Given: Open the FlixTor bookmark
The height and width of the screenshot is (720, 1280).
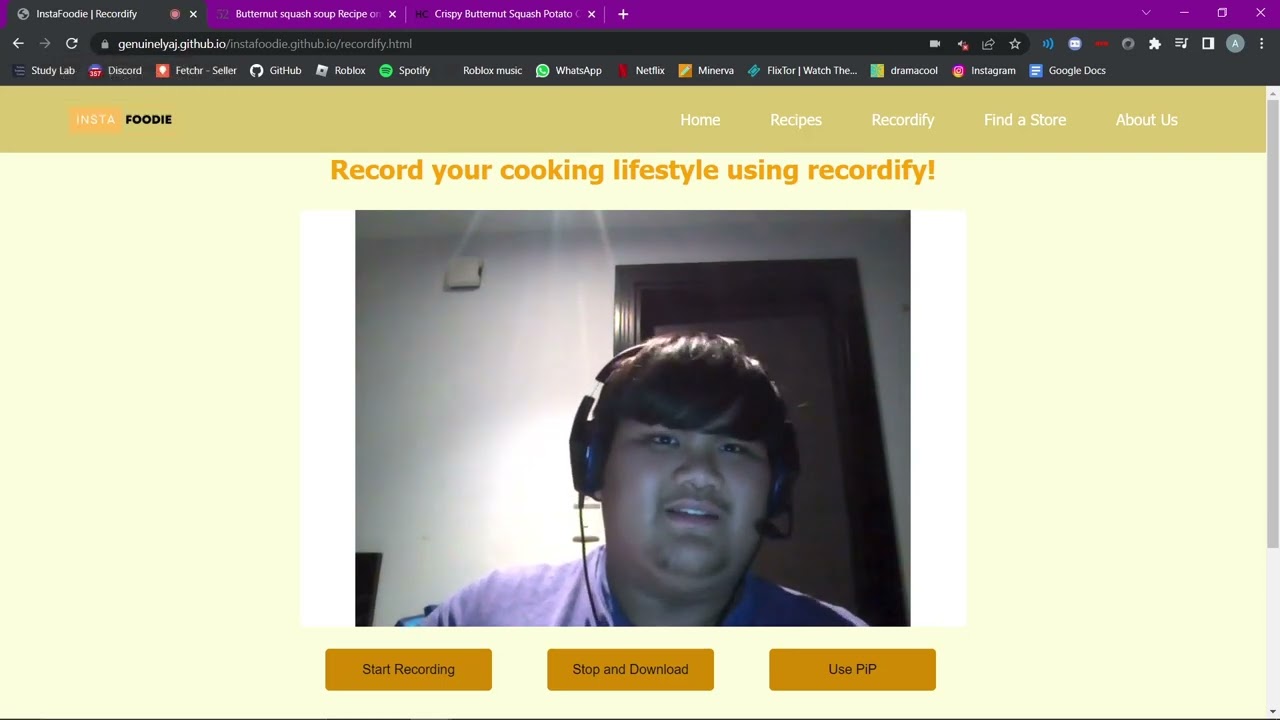Looking at the screenshot, I should point(802,71).
